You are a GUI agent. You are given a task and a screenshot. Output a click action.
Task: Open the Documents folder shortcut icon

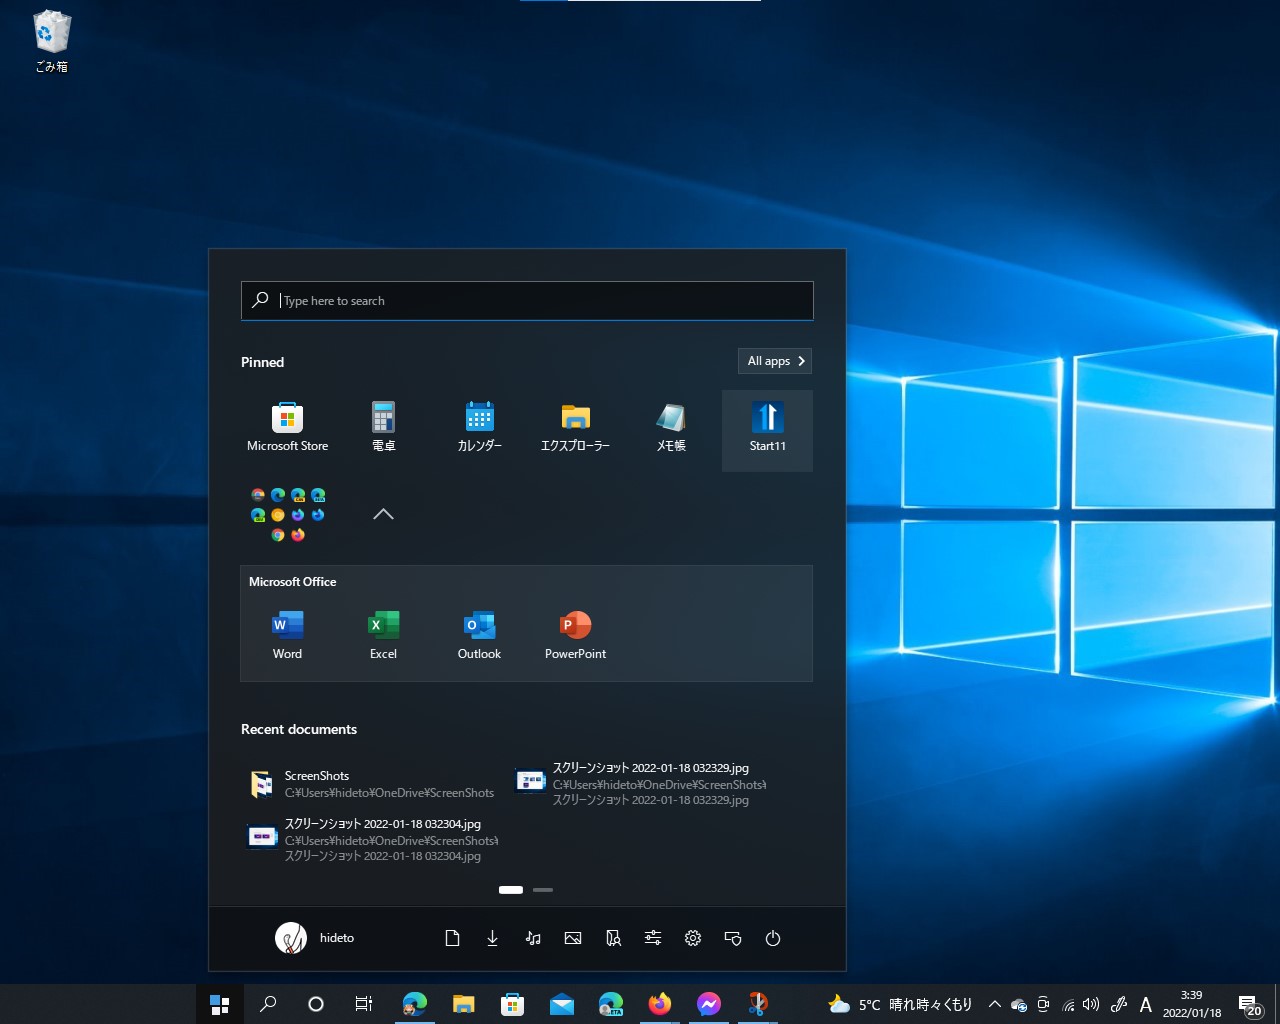(x=452, y=938)
